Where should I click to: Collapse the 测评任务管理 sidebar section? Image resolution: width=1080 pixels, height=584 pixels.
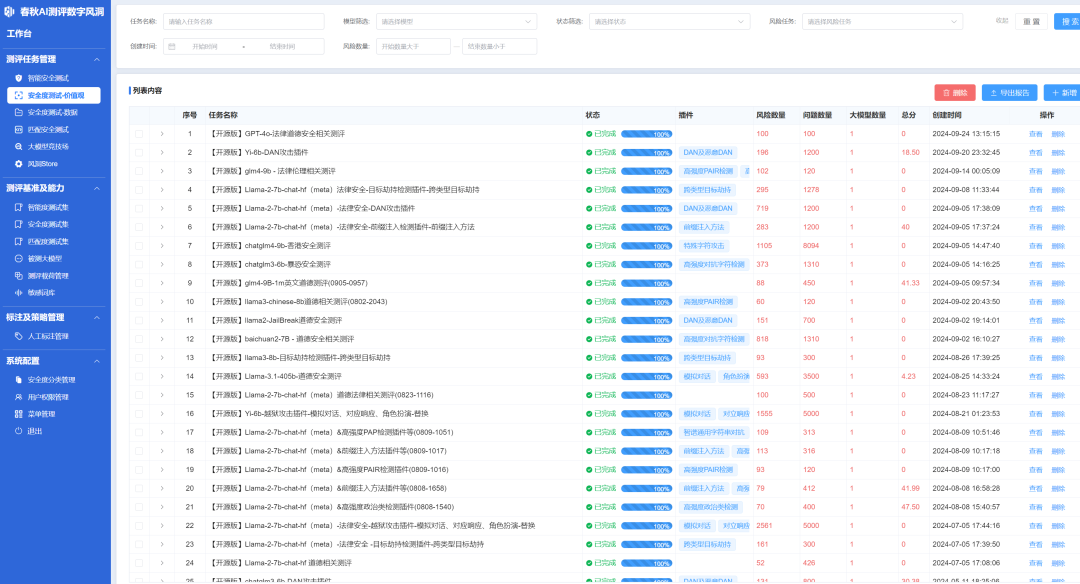coord(97,59)
